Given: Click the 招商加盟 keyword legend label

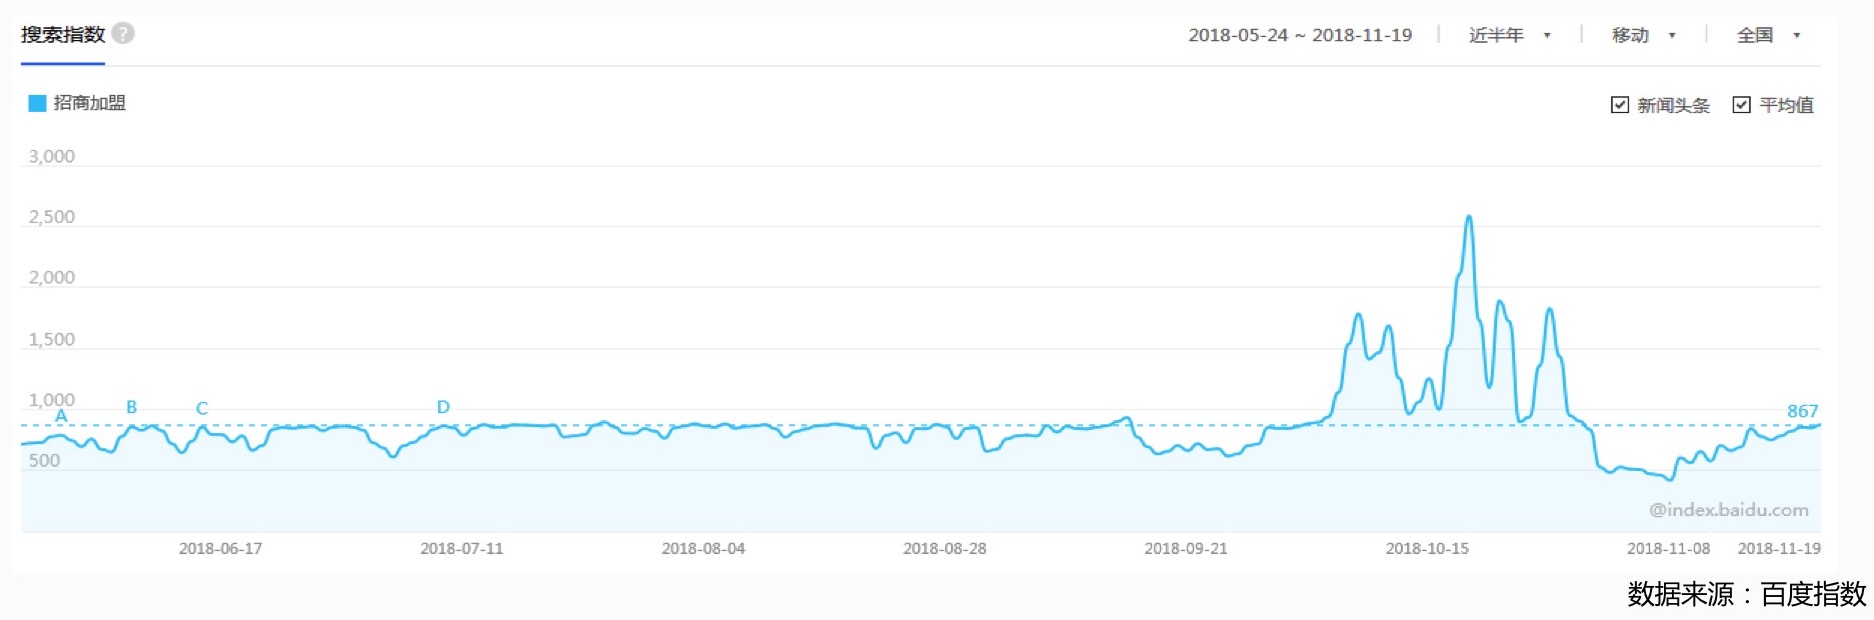Looking at the screenshot, I should click(89, 103).
